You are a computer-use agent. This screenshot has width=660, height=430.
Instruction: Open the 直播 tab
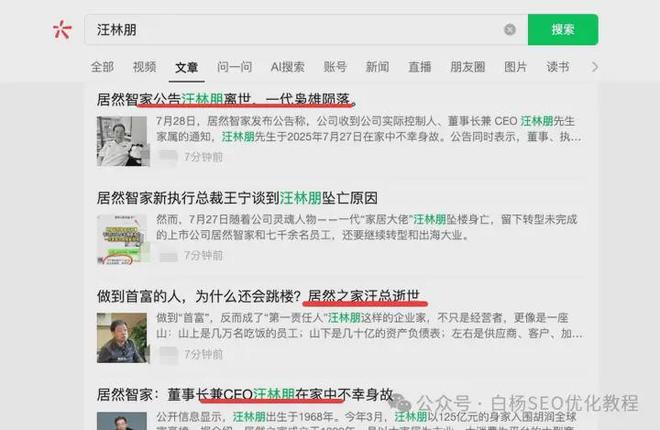(x=419, y=67)
